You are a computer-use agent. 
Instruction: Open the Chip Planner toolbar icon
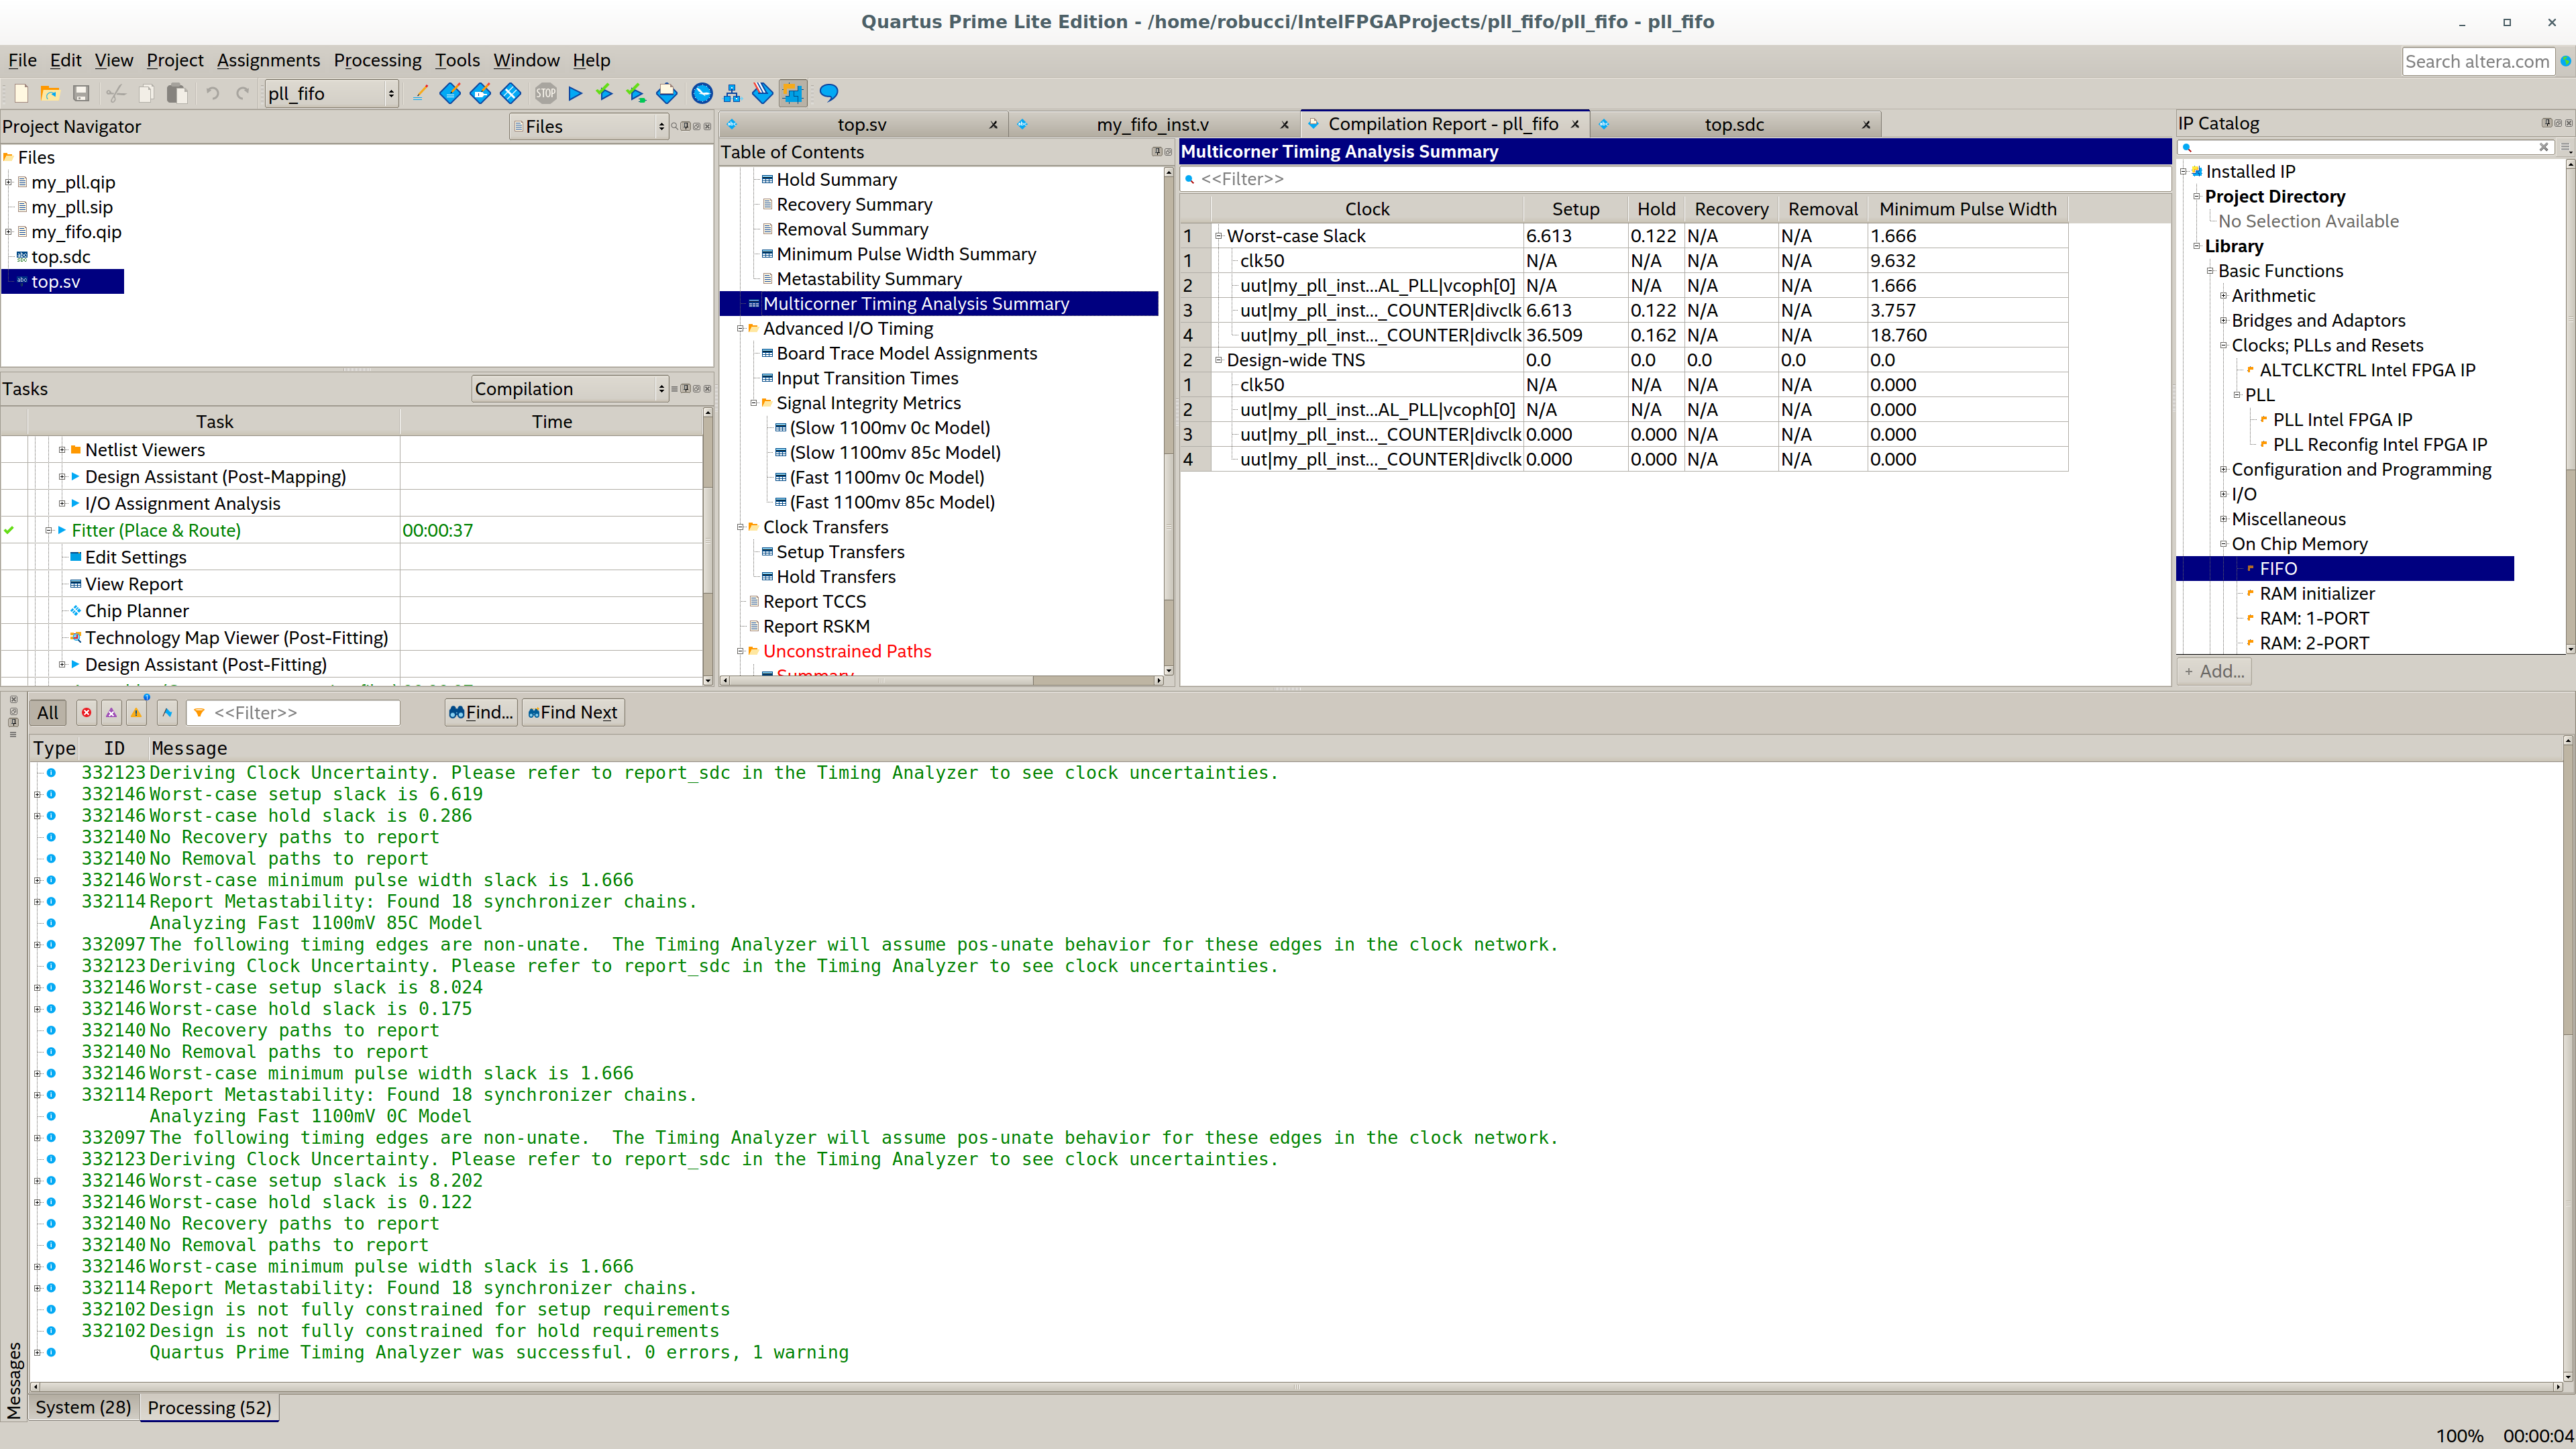click(510, 93)
